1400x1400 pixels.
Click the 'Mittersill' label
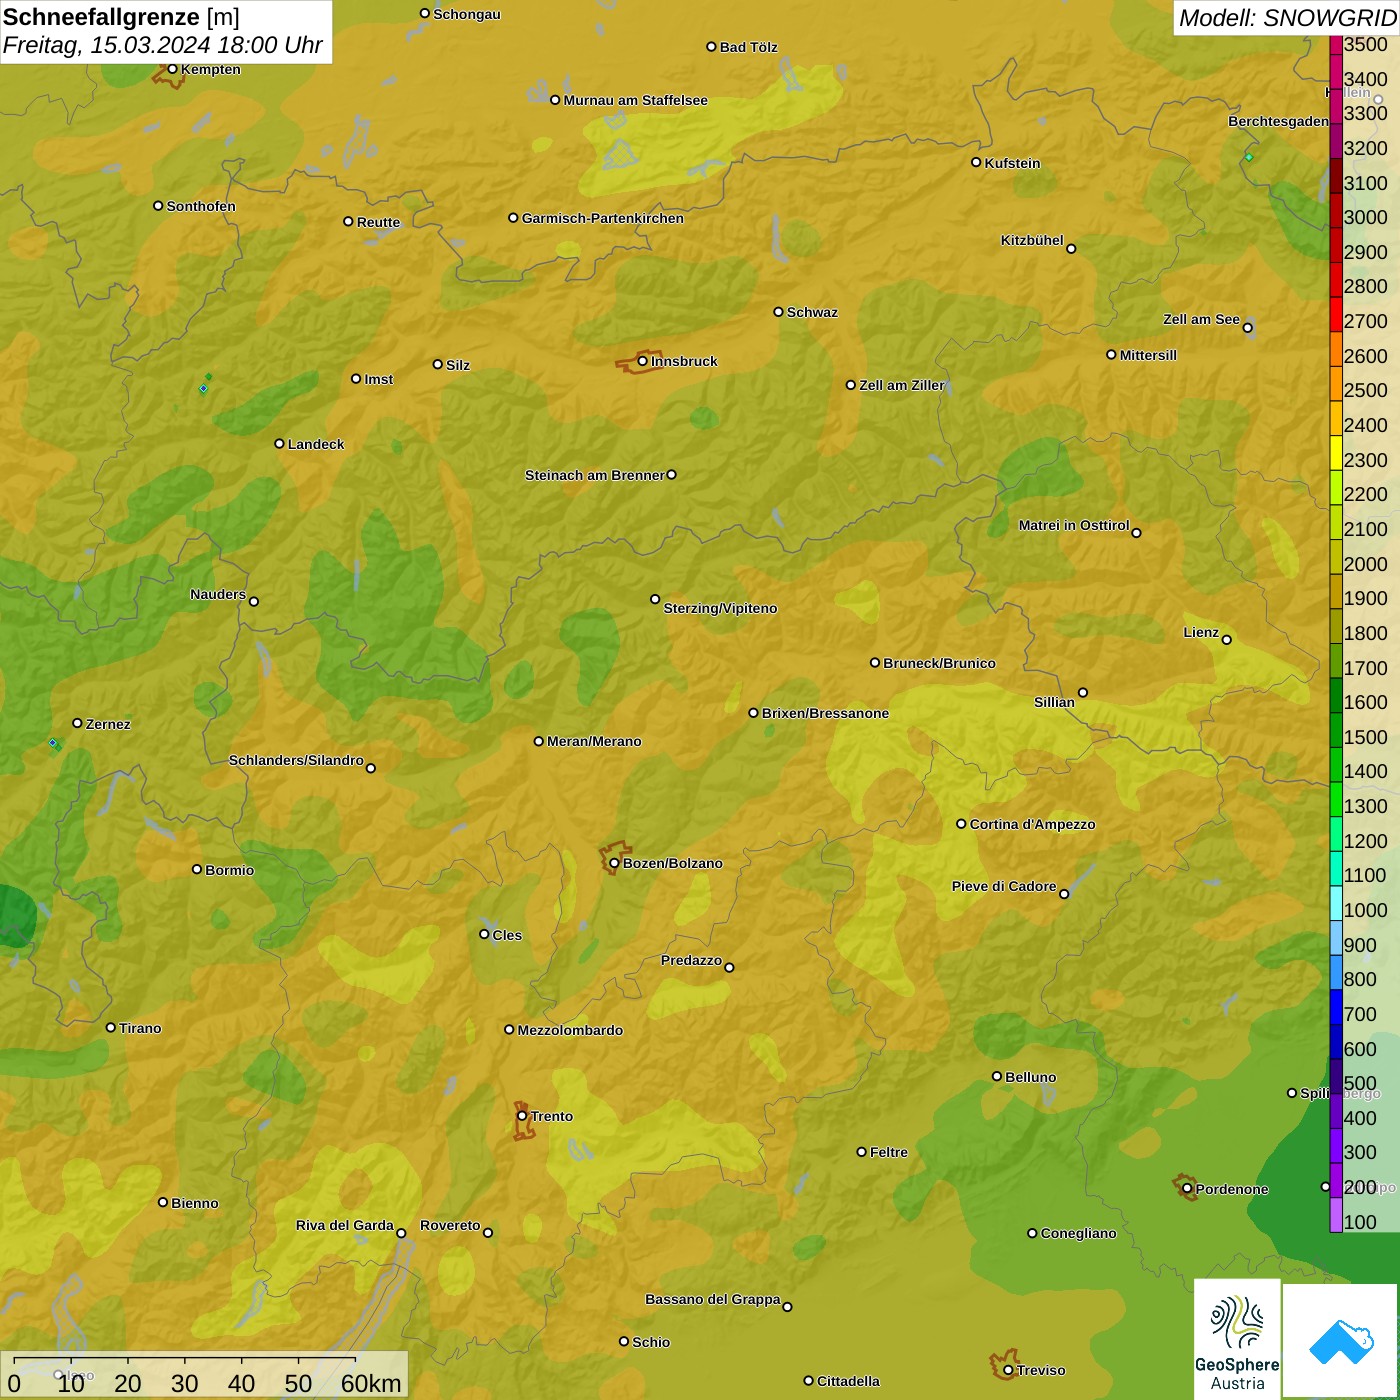[1148, 355]
